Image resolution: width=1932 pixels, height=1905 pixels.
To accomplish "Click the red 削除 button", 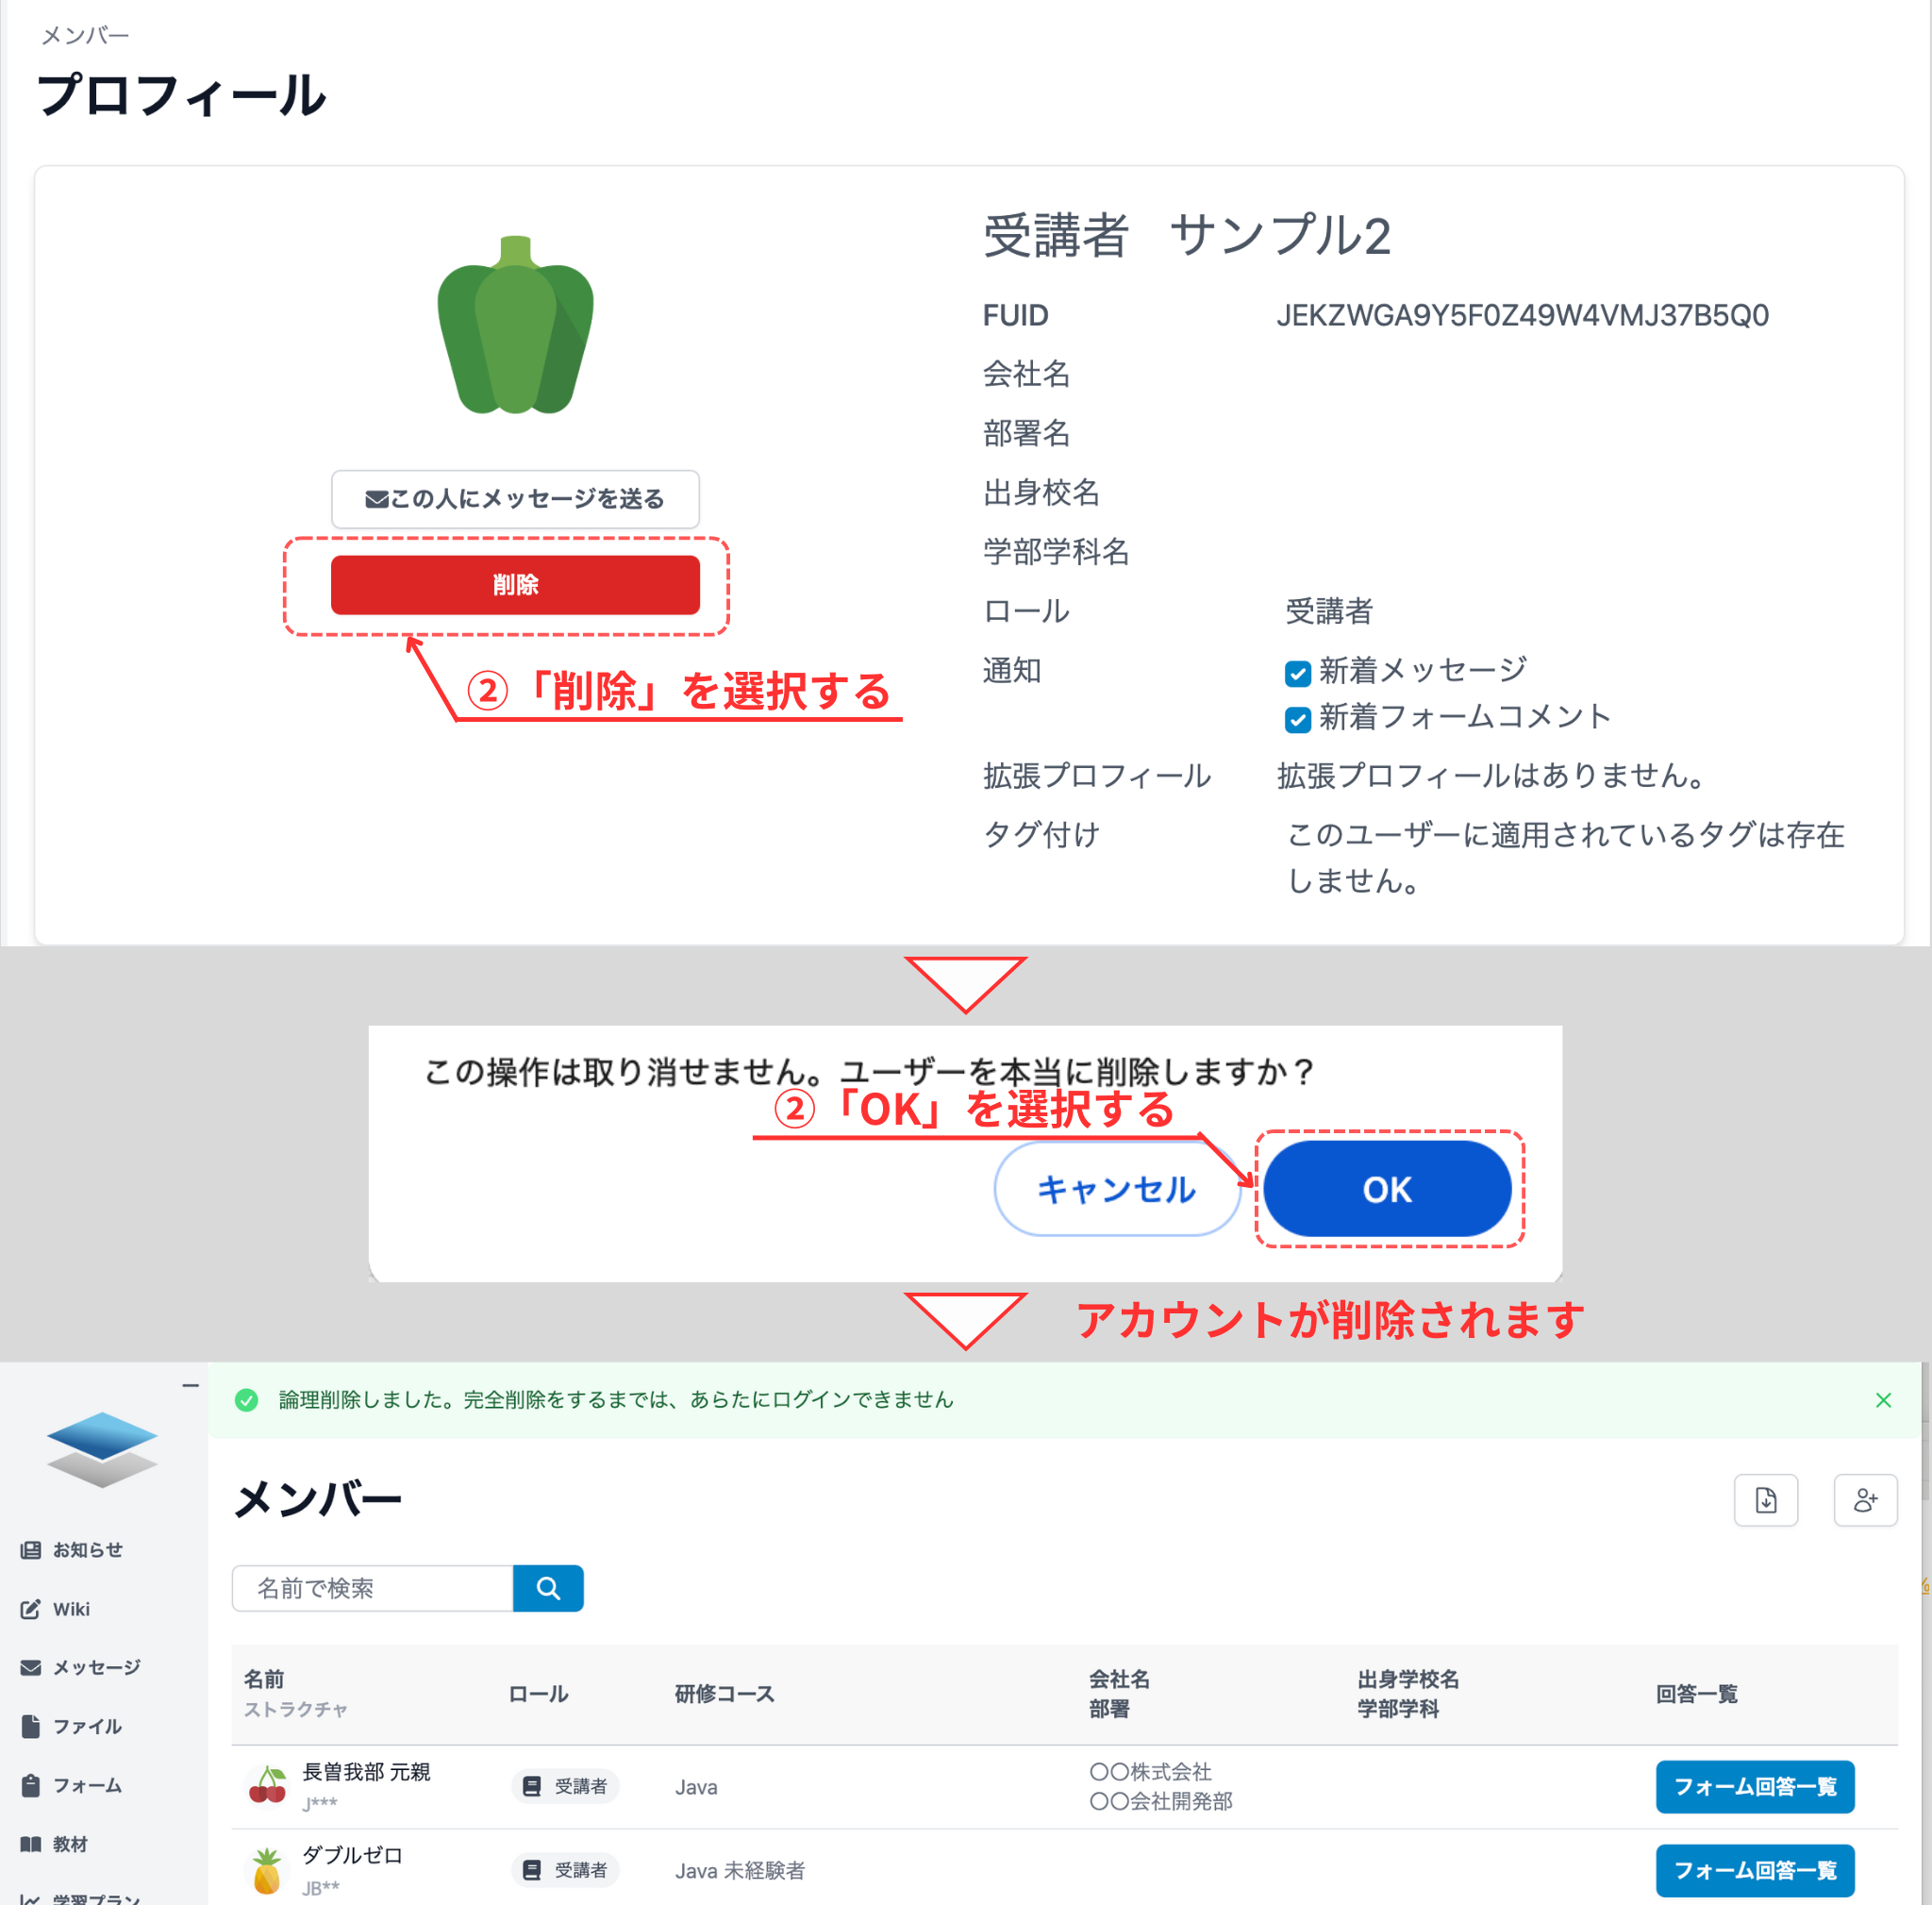I will (x=514, y=584).
